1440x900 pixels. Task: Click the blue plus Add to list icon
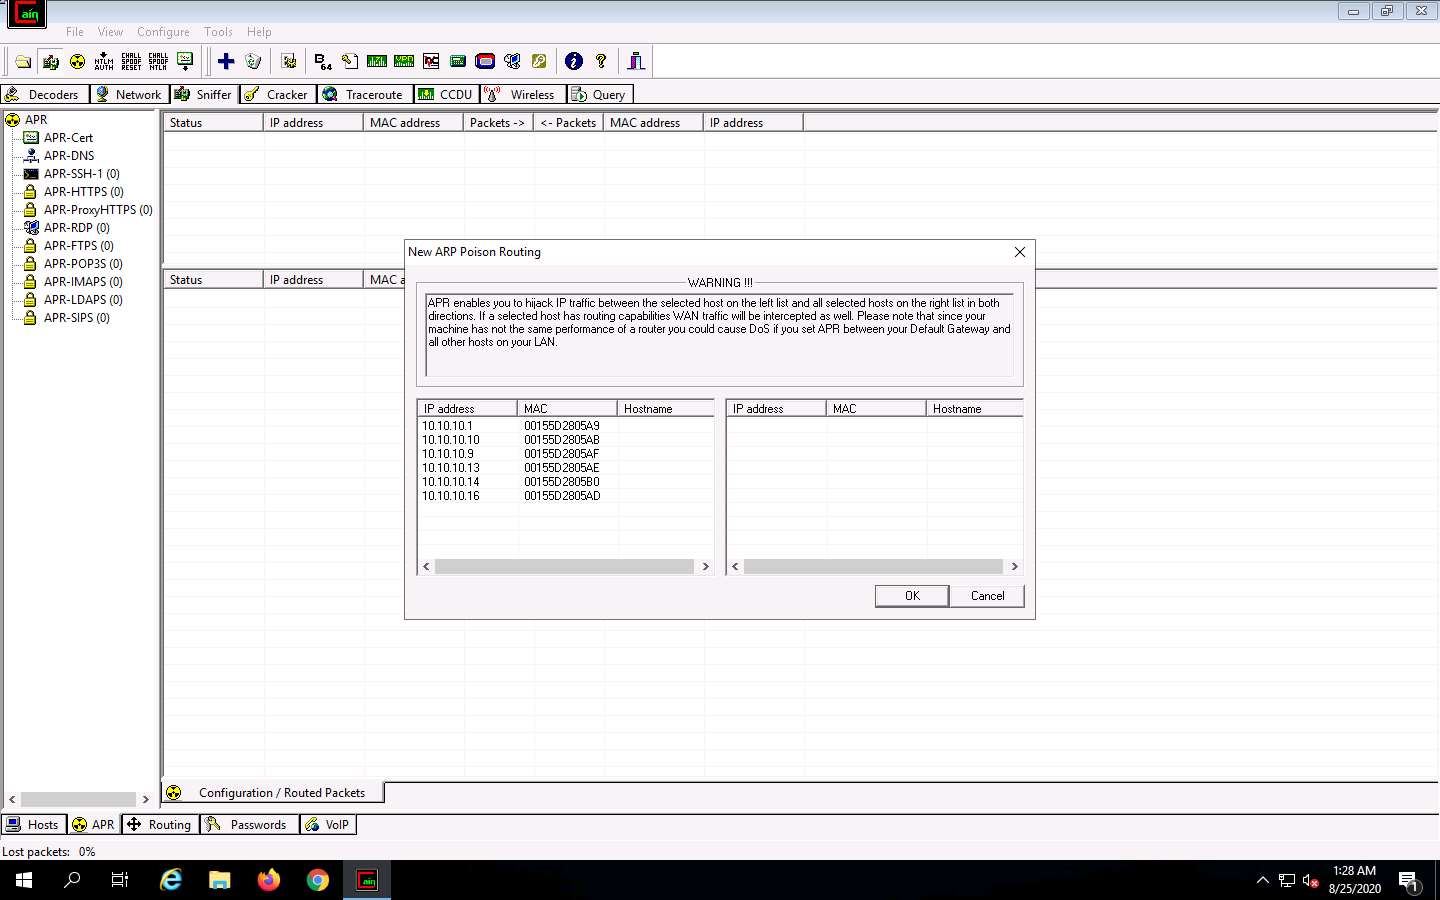pyautogui.click(x=226, y=61)
